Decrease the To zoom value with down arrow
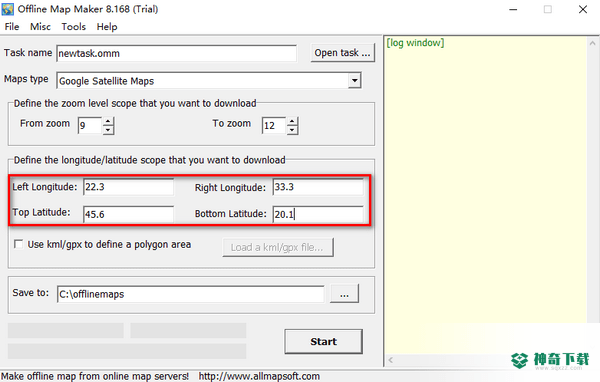The width and height of the screenshot is (600, 382). click(x=292, y=130)
